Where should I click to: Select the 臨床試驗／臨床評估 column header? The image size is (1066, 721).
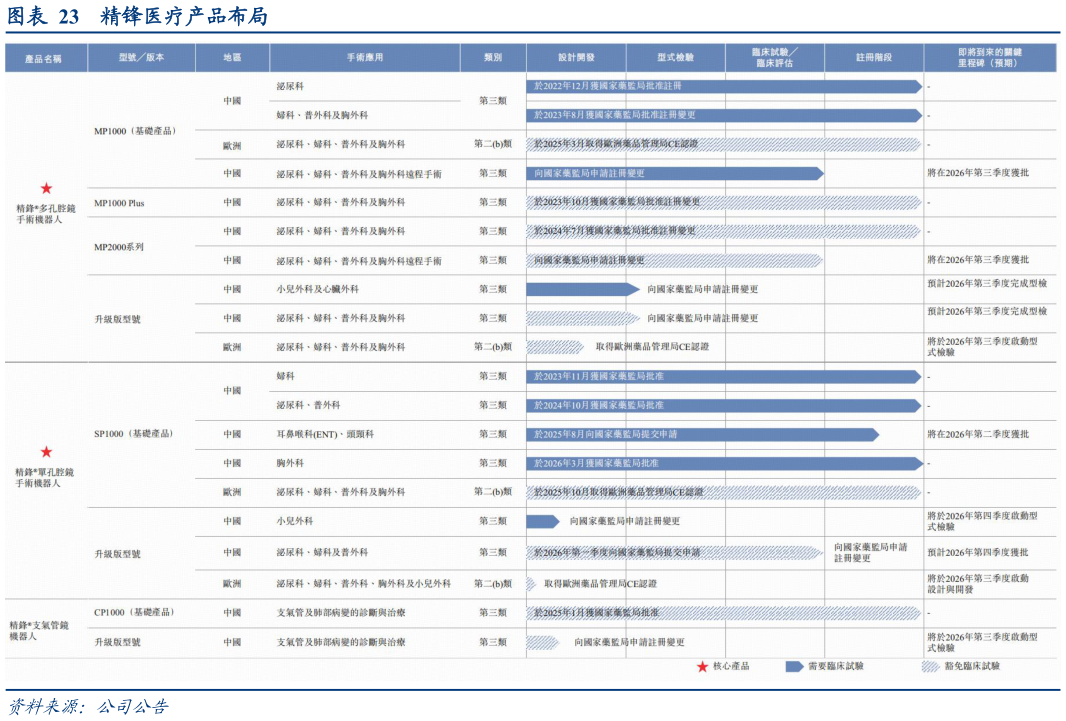[775, 58]
